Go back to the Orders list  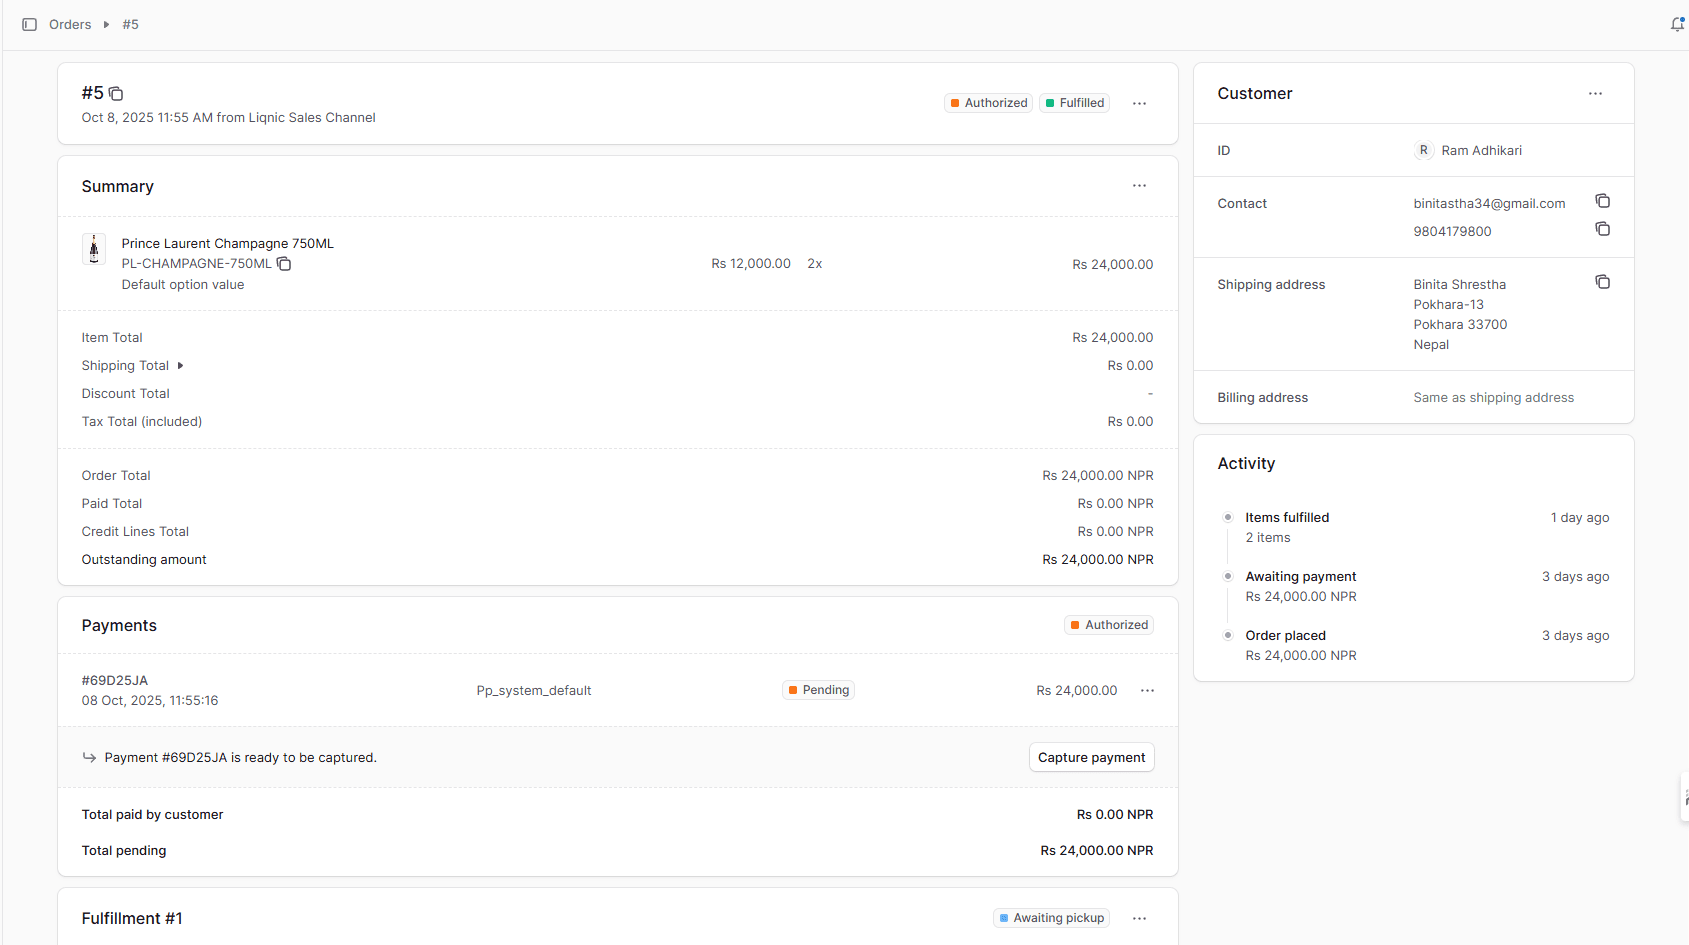pyautogui.click(x=69, y=24)
